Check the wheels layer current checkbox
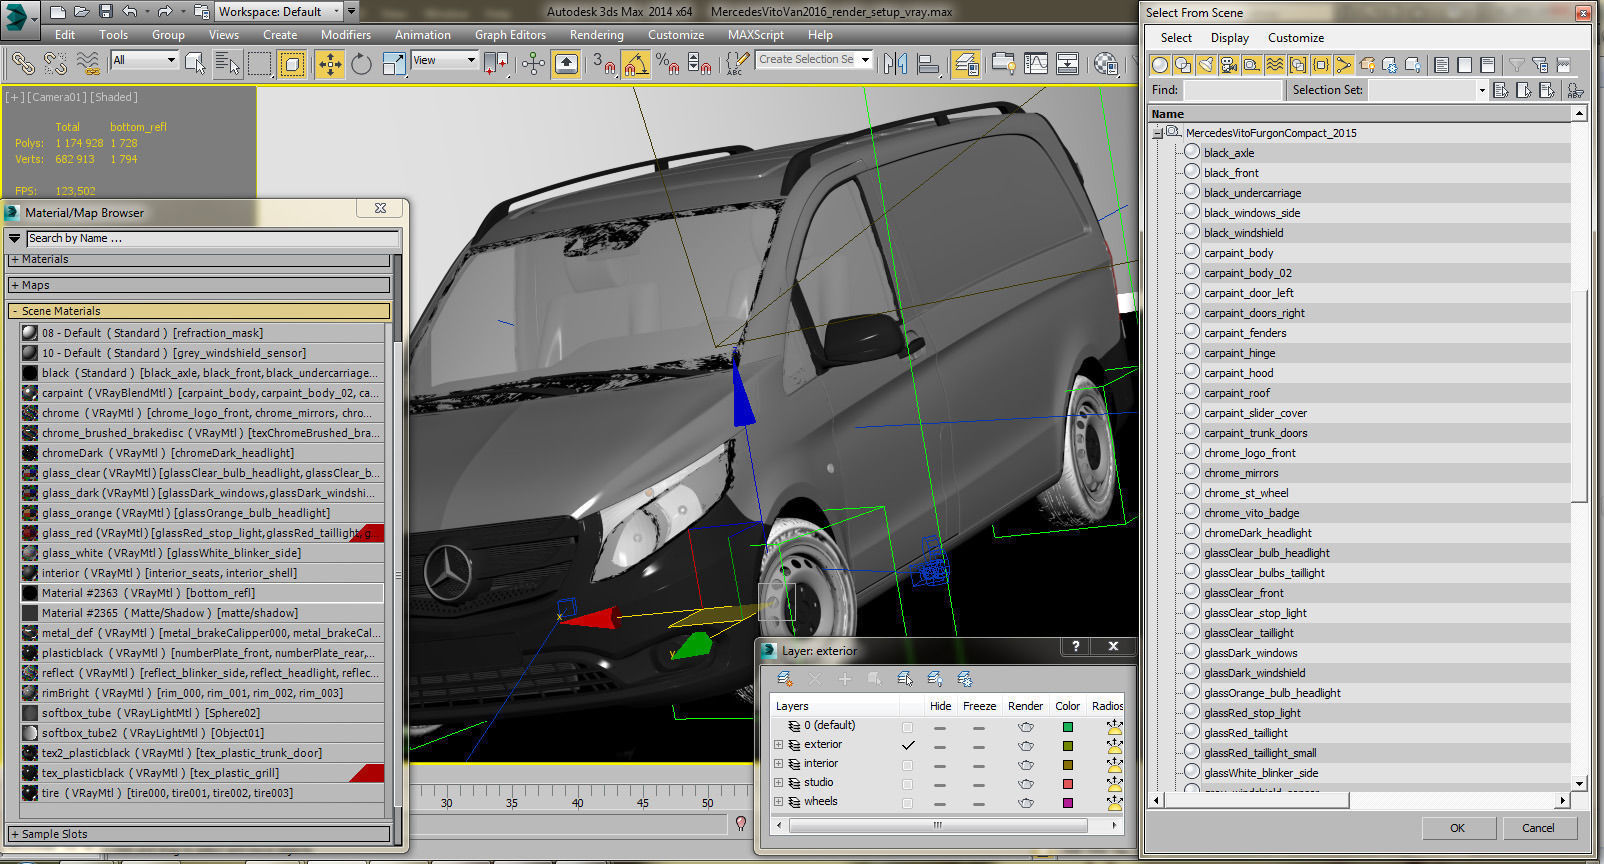The height and width of the screenshot is (864, 1604). [907, 803]
